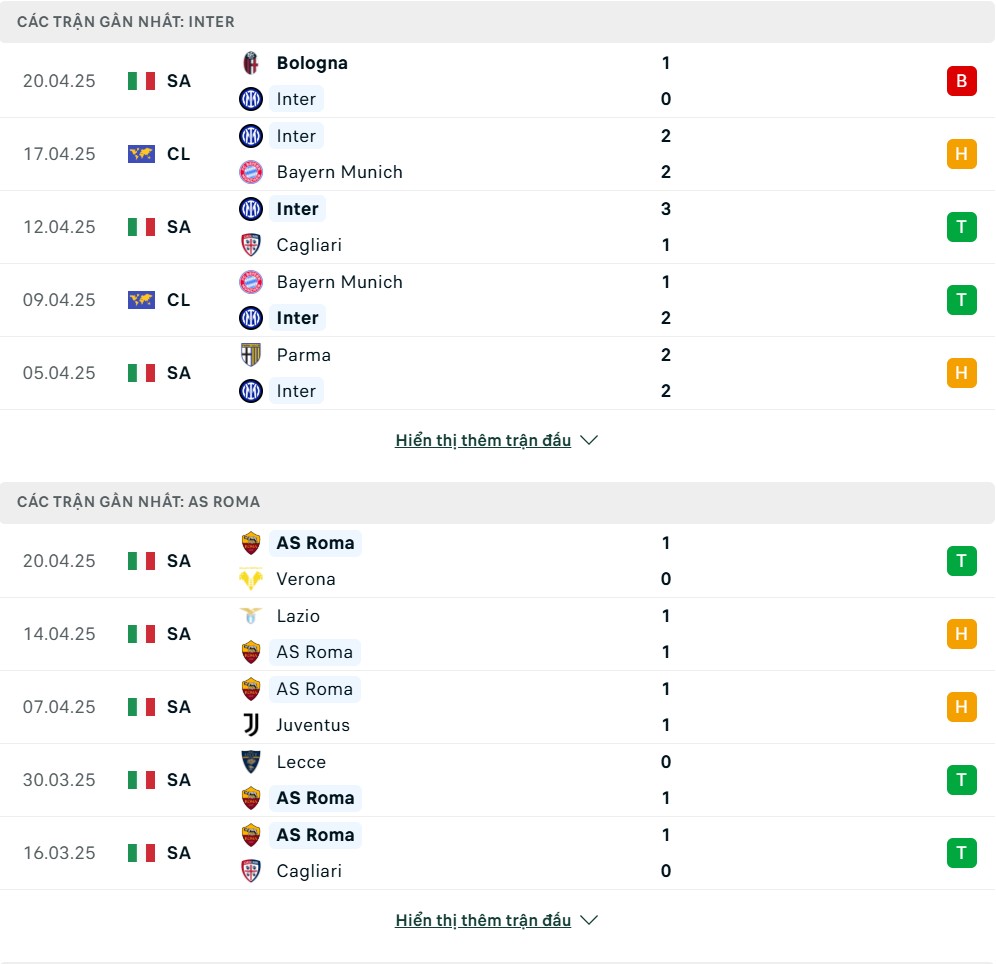
Task: Open the Lecce vs AS Roma match row
Action: [497, 780]
